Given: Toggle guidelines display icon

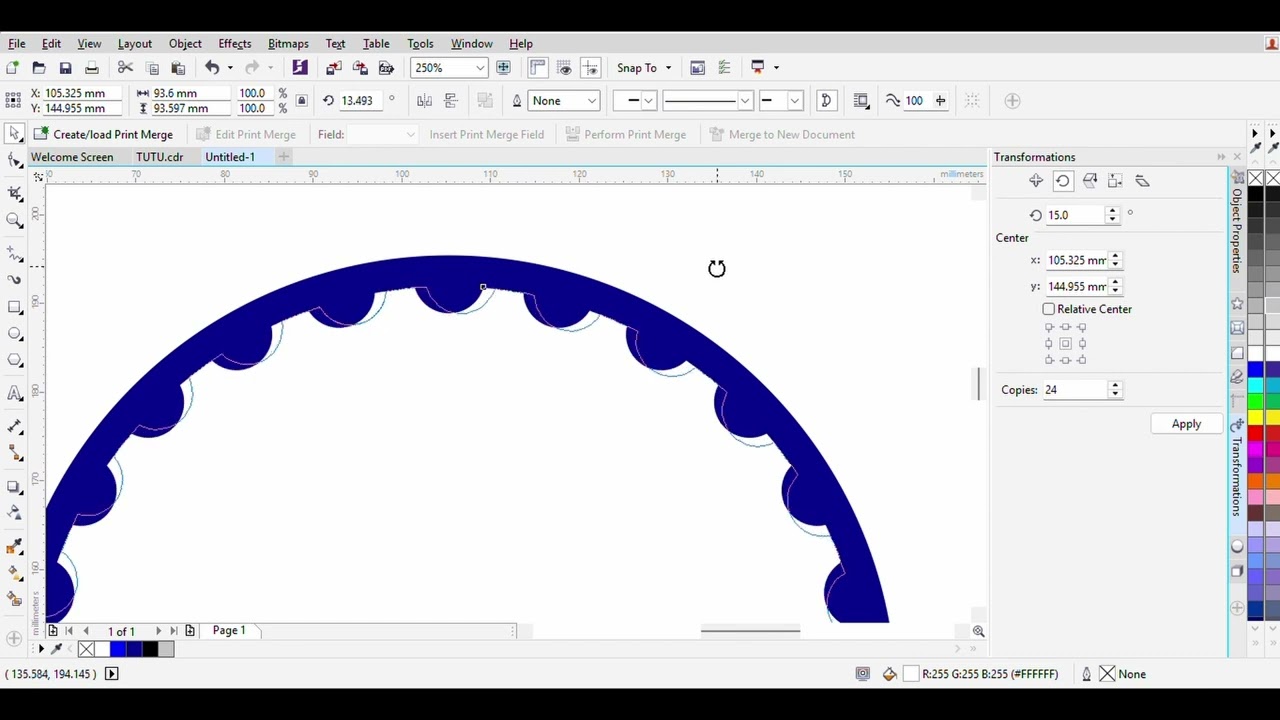Looking at the screenshot, I should pos(590,68).
